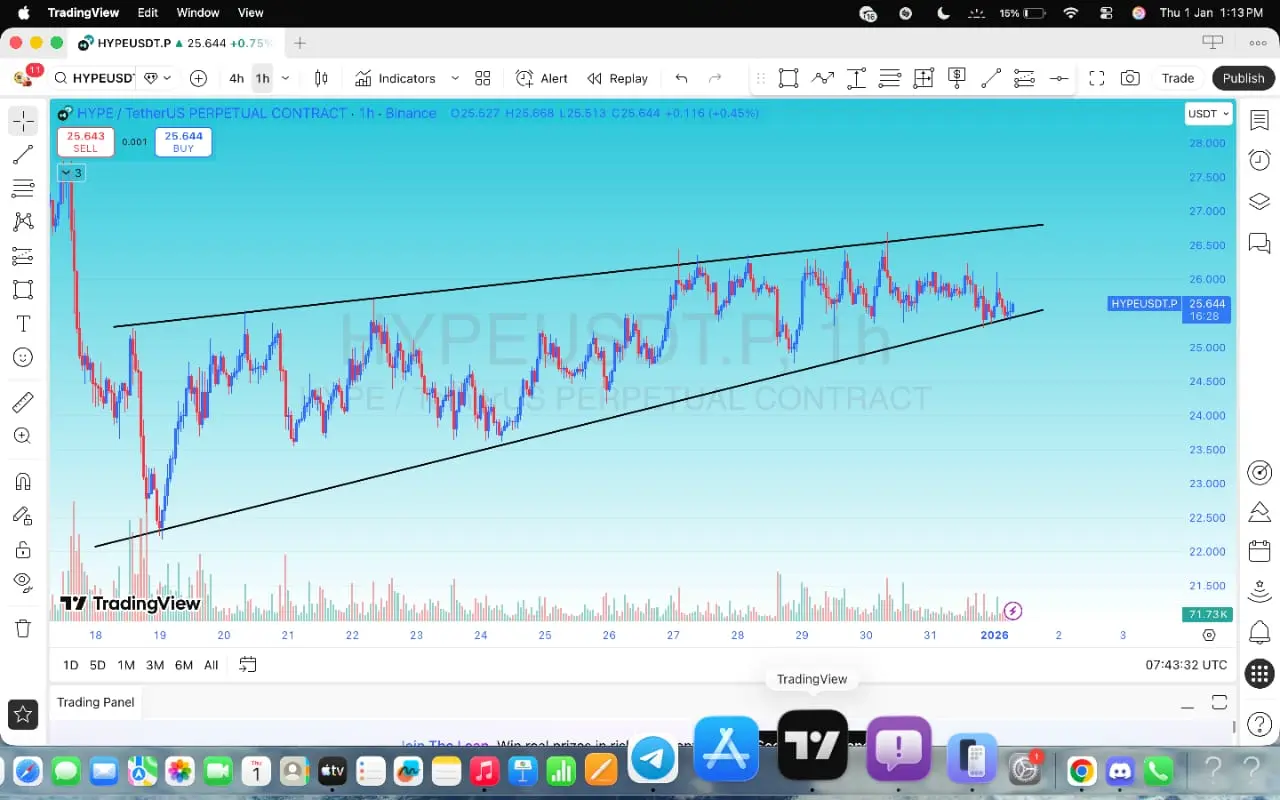This screenshot has width=1280, height=800.
Task: Expand the favorite indicators dropdown arrow
Action: (x=455, y=78)
